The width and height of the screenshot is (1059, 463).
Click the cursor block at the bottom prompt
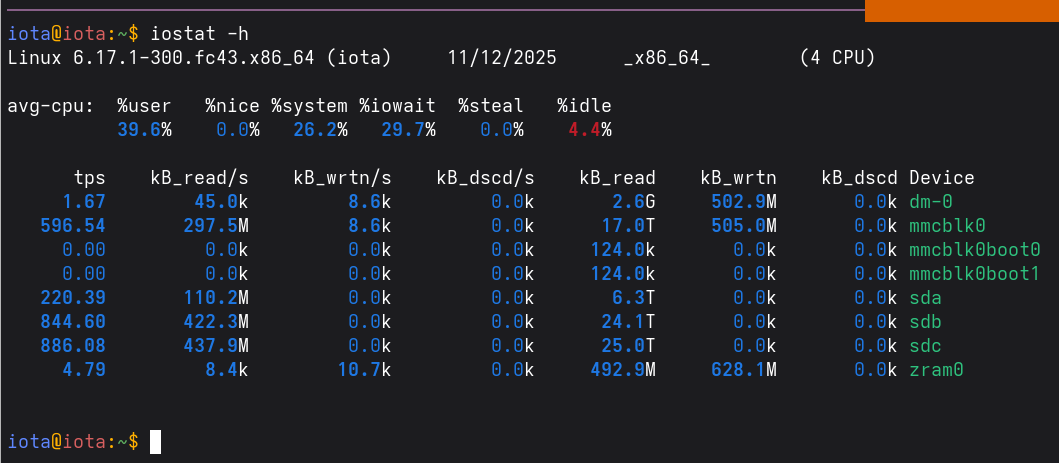coord(155,441)
